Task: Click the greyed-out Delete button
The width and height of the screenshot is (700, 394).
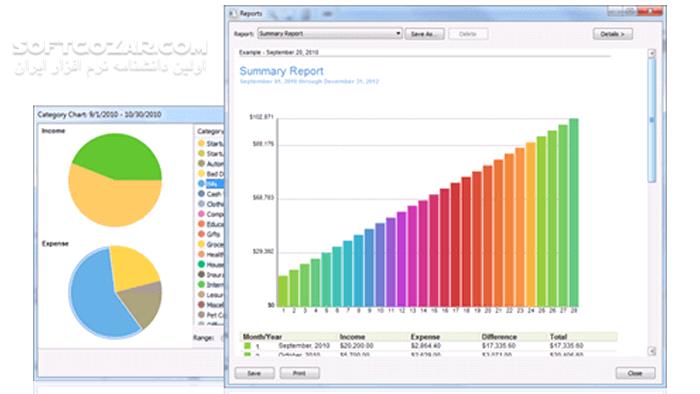Action: pos(467,34)
